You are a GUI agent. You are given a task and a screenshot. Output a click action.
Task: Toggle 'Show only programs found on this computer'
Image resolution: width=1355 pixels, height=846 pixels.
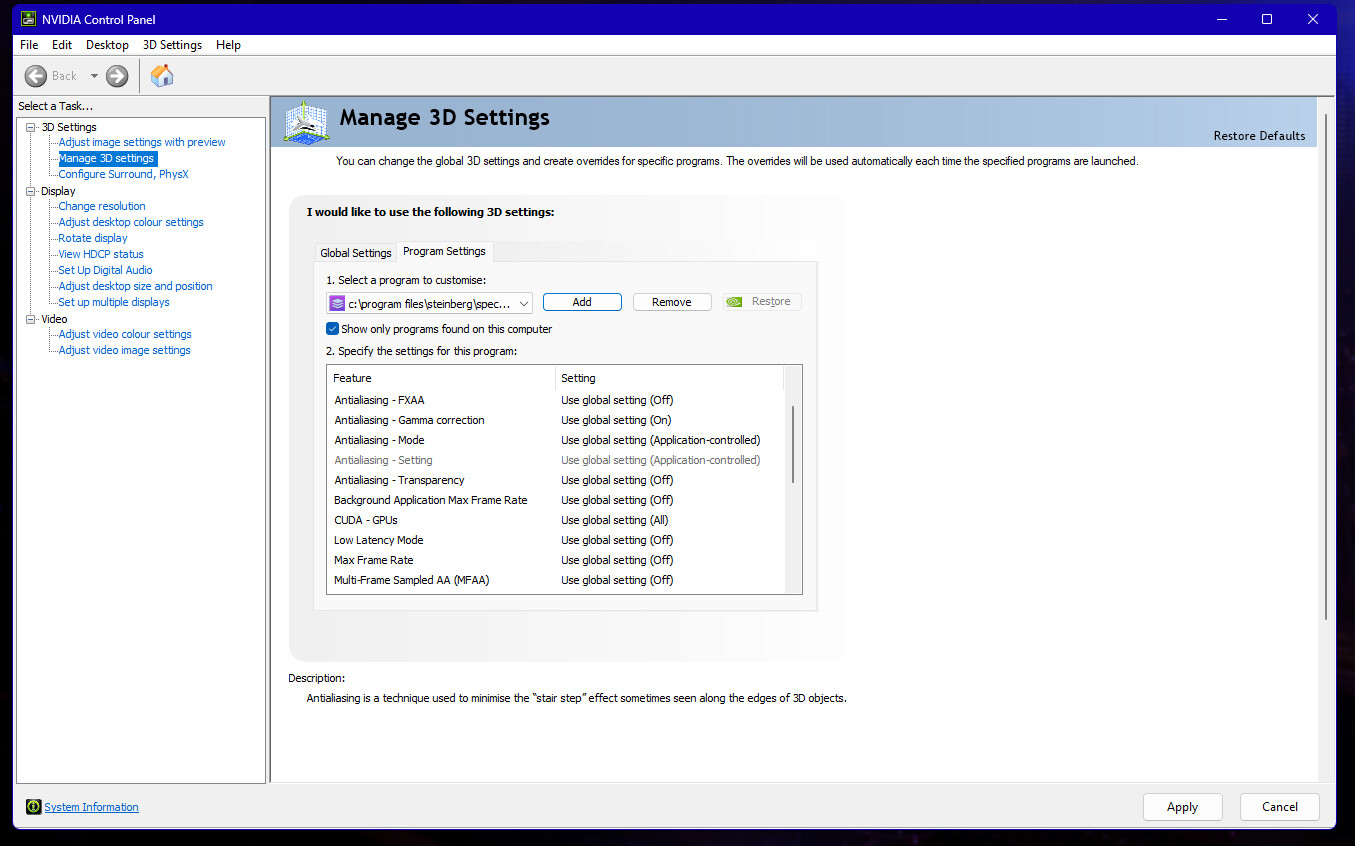tap(333, 329)
